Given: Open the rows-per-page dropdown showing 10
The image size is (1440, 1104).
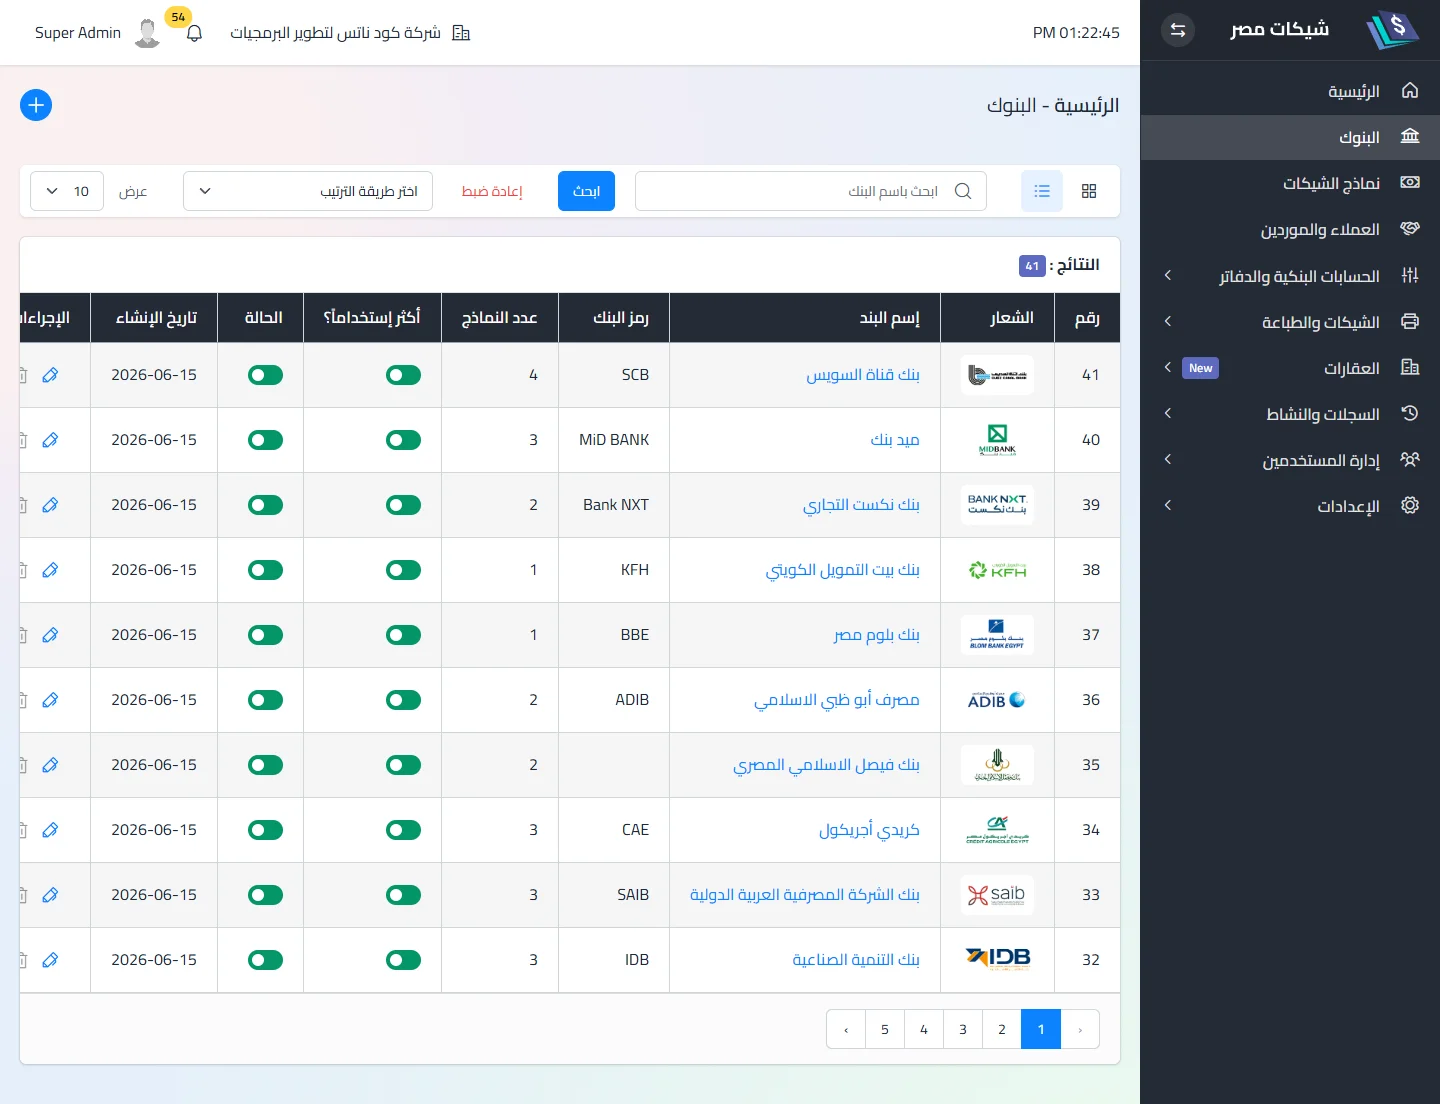Looking at the screenshot, I should (x=67, y=191).
